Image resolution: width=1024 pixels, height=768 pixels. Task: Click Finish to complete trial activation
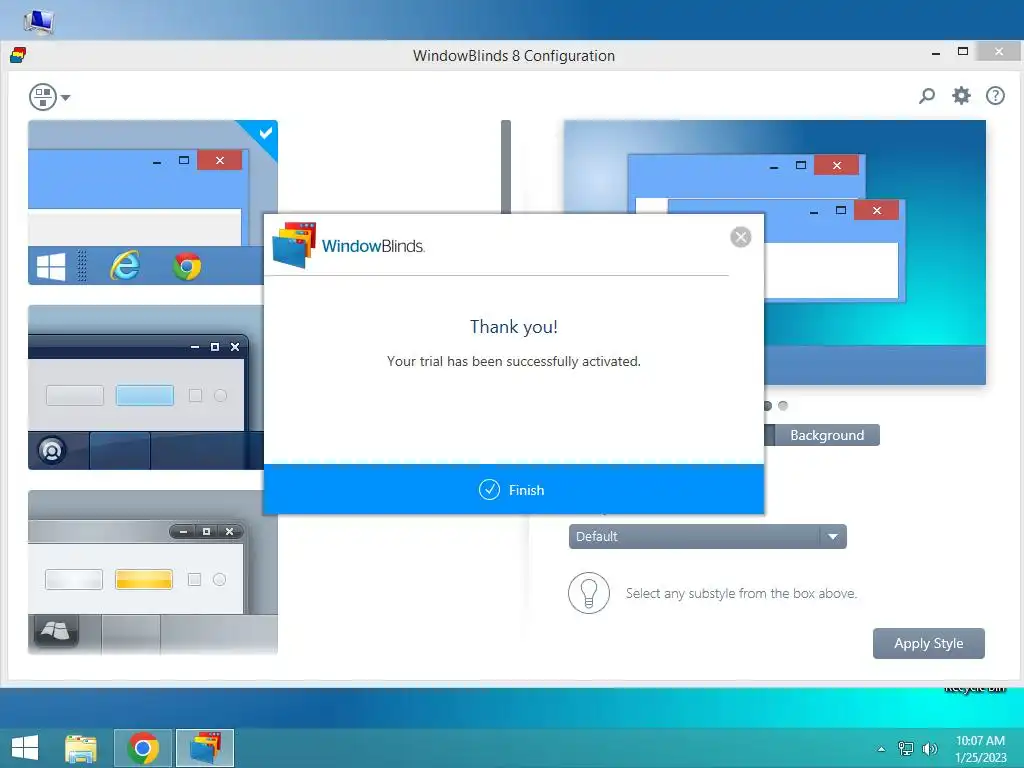(x=513, y=489)
